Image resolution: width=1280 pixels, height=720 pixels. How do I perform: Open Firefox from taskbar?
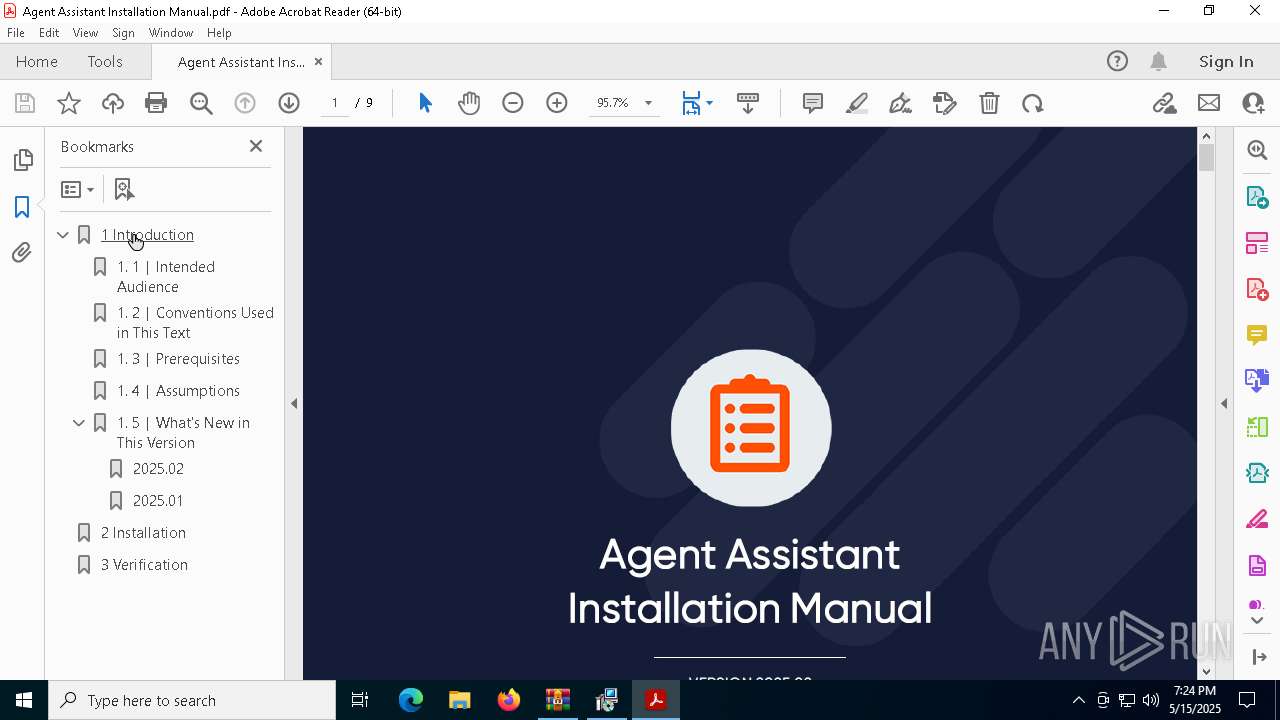click(509, 700)
